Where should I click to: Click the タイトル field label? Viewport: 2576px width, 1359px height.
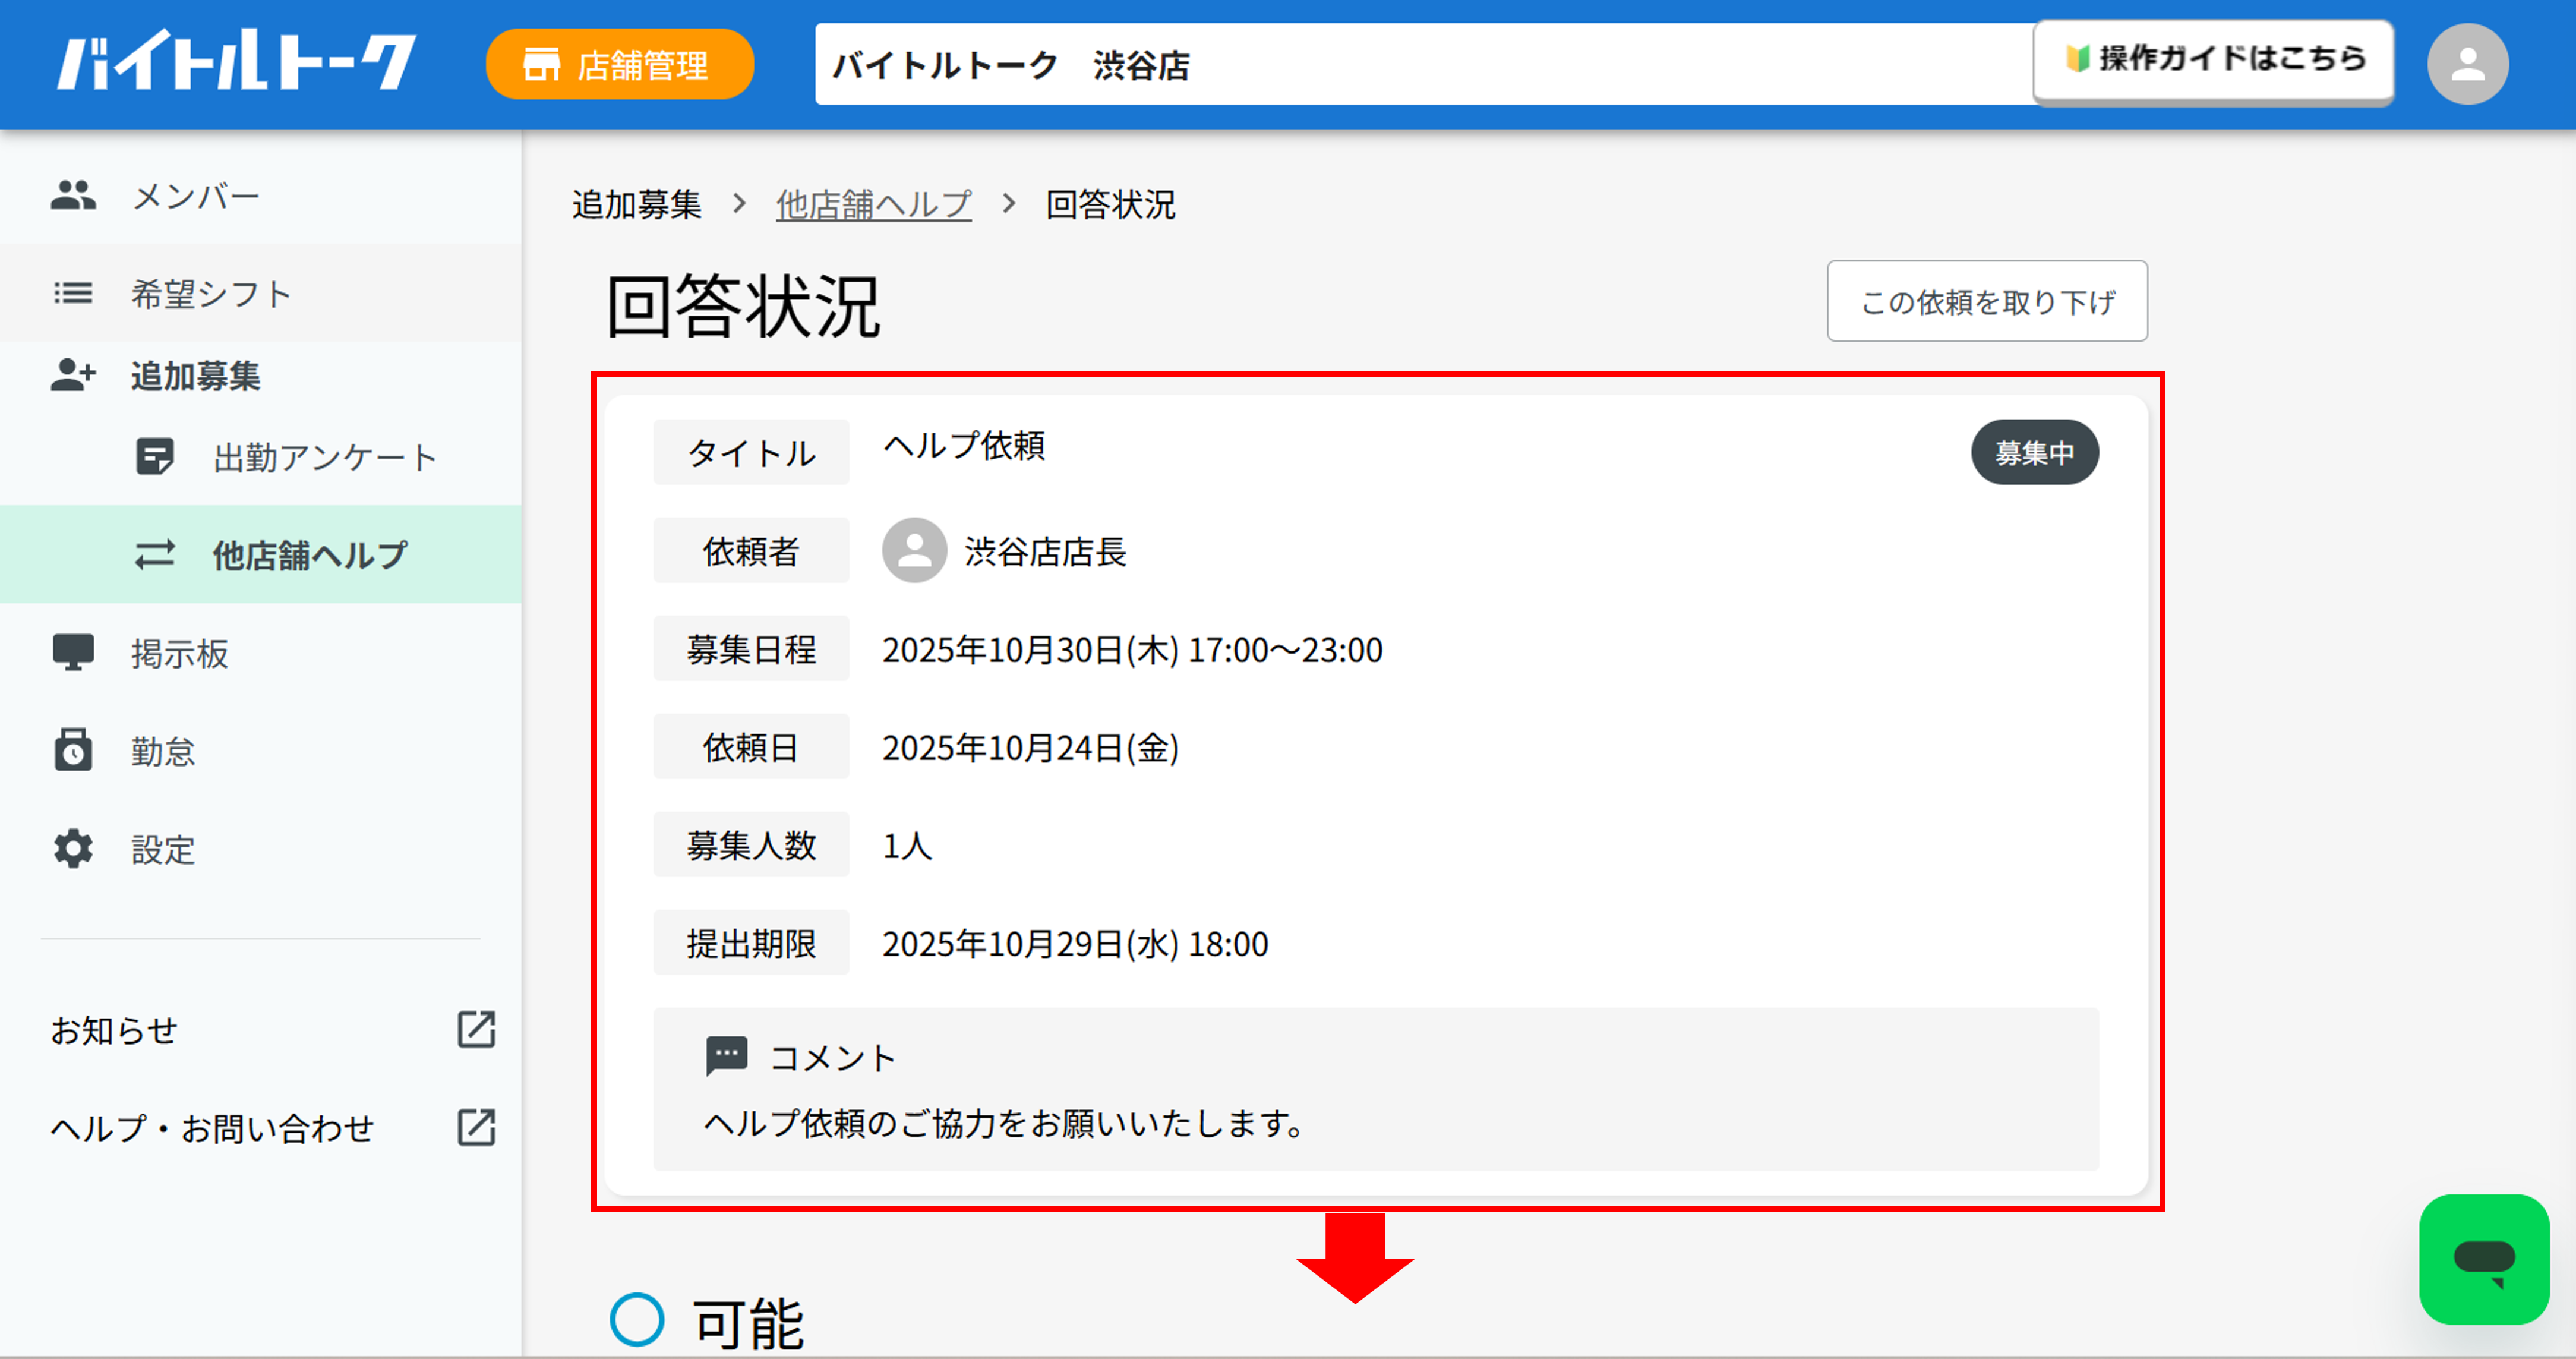pyautogui.click(x=751, y=453)
